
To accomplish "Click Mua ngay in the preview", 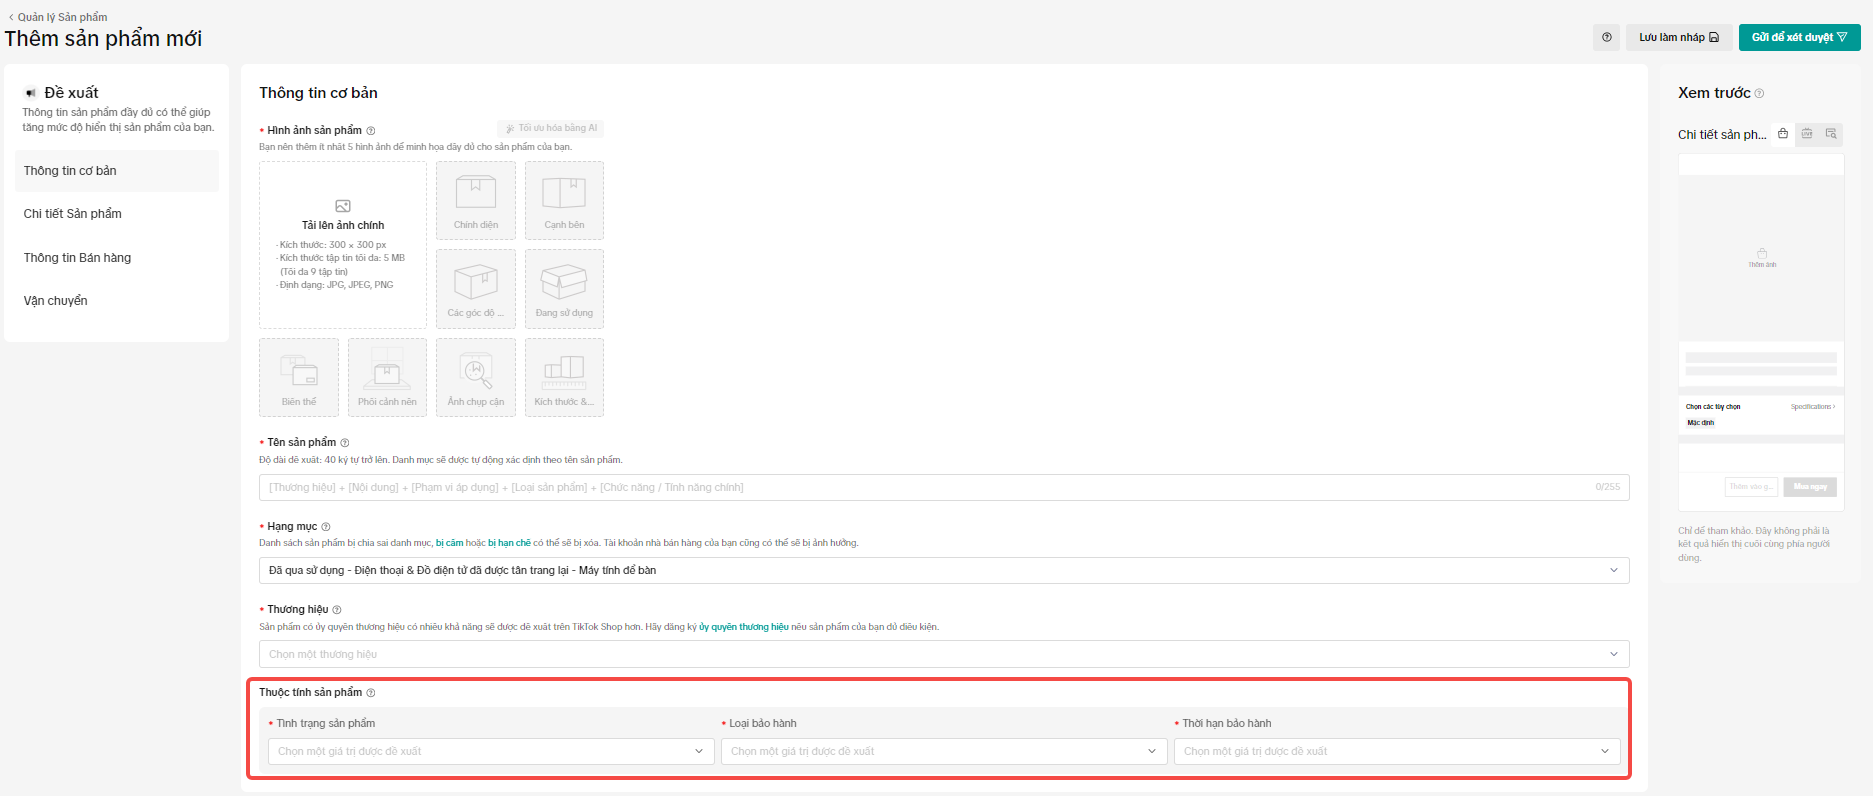I will (1810, 487).
